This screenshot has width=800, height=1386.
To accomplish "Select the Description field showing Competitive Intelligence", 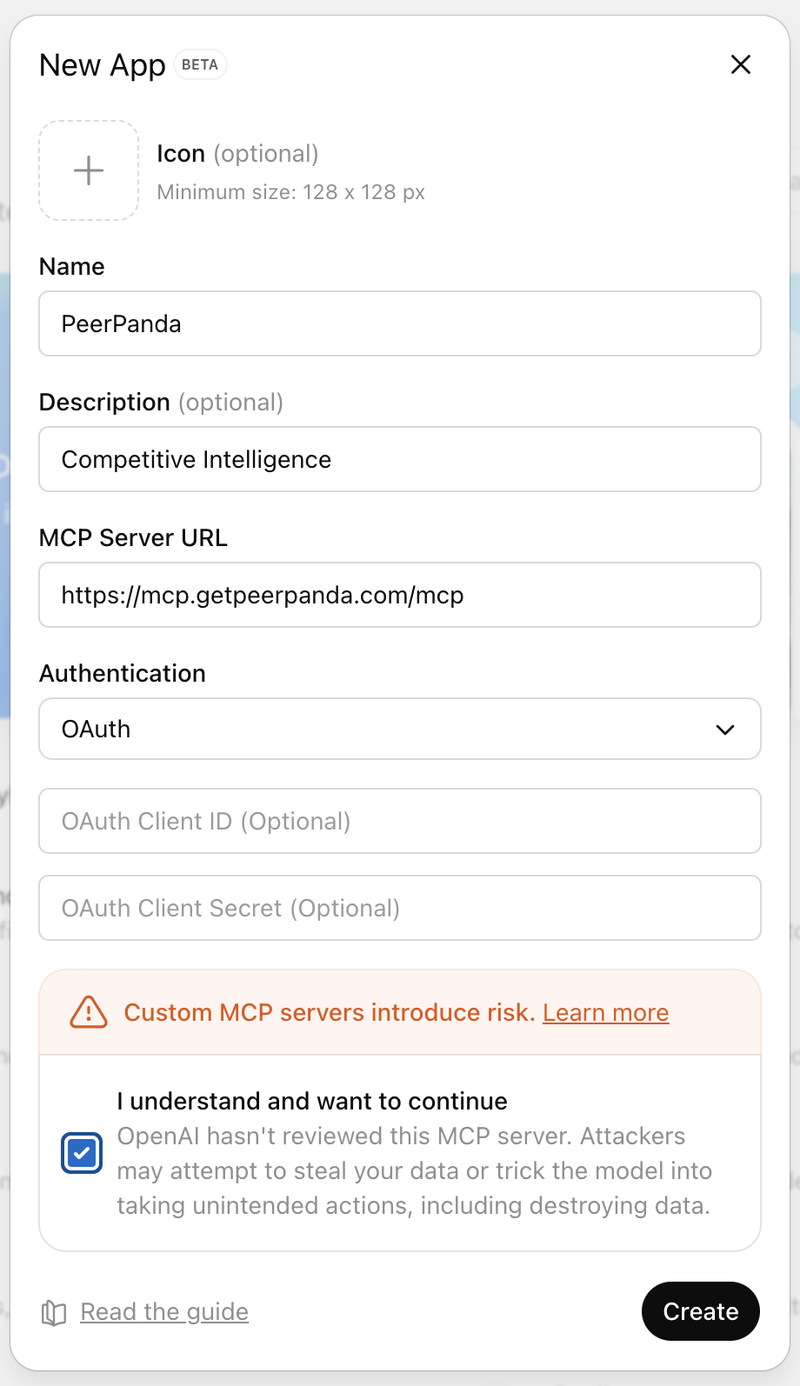I will click(400, 459).
